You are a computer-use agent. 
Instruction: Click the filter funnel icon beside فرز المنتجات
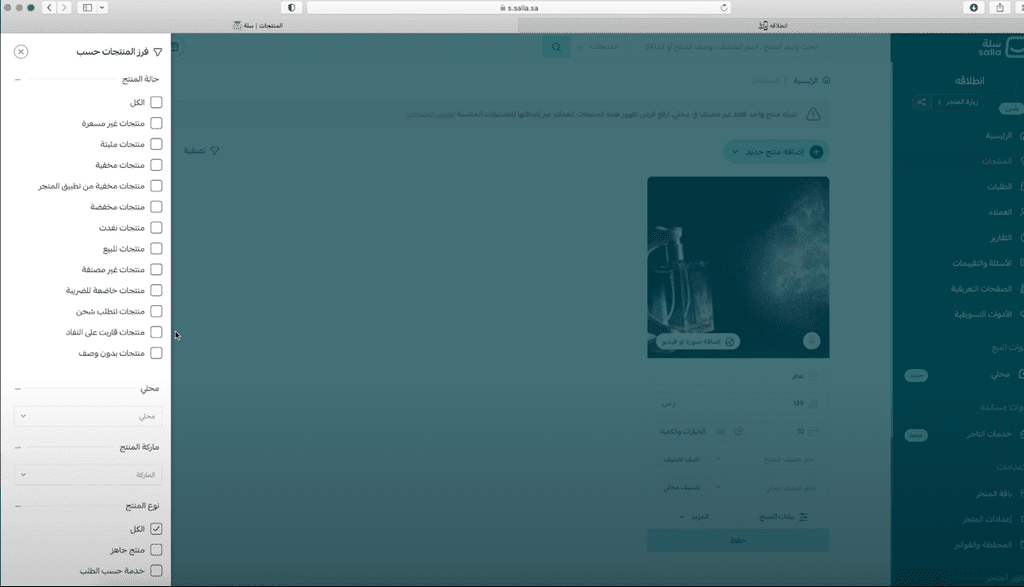(157, 52)
